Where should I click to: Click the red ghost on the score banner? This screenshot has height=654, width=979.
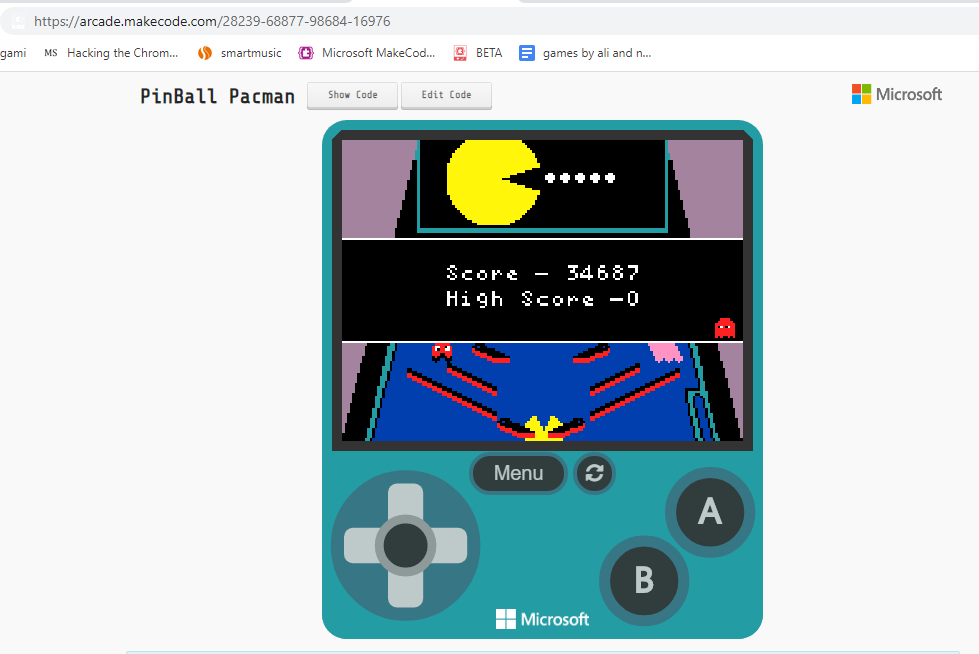coord(725,328)
